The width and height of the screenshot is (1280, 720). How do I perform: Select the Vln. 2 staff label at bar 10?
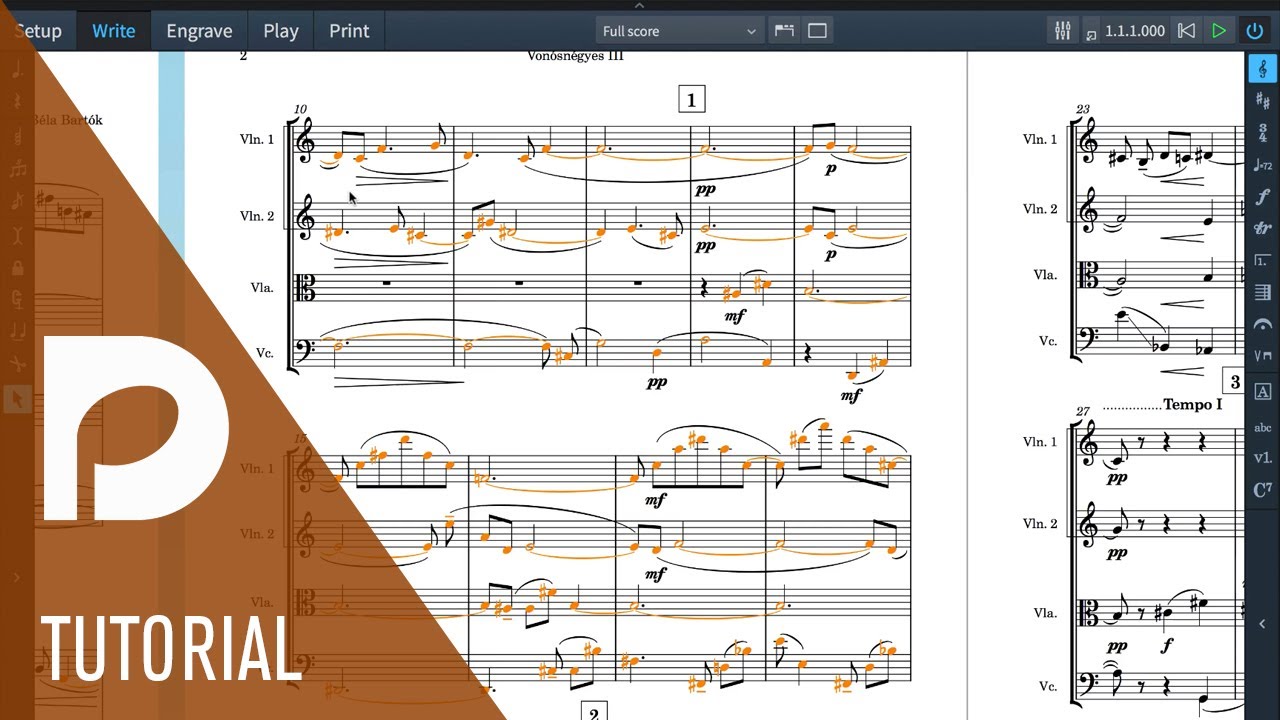coord(257,217)
